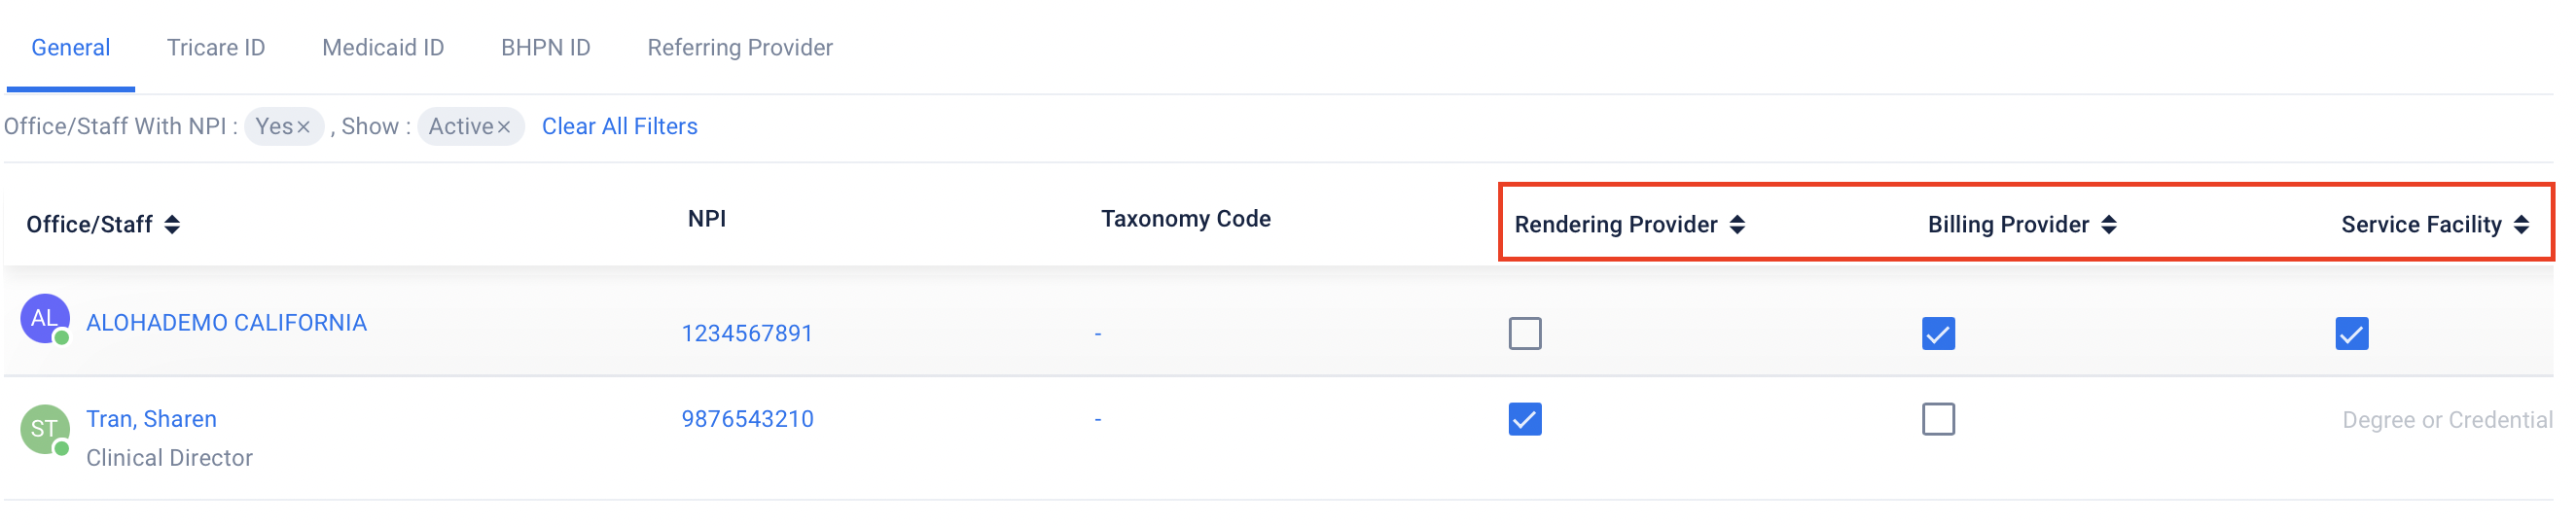This screenshot has width=2576, height=527.
Task: Click the AL avatar for ALOHADEMO CALIFORNIA
Action: (44, 319)
